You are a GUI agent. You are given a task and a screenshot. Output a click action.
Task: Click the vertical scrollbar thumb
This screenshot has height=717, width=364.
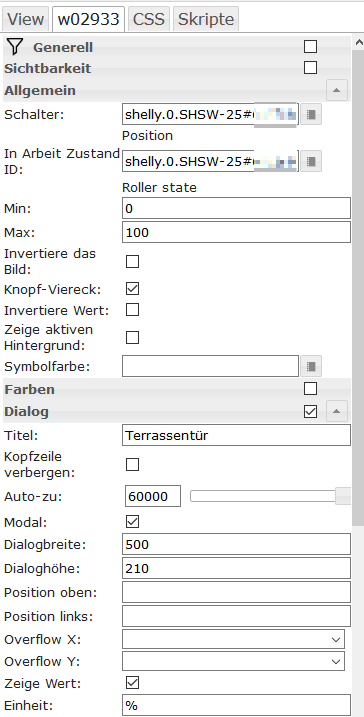[x=359, y=288]
